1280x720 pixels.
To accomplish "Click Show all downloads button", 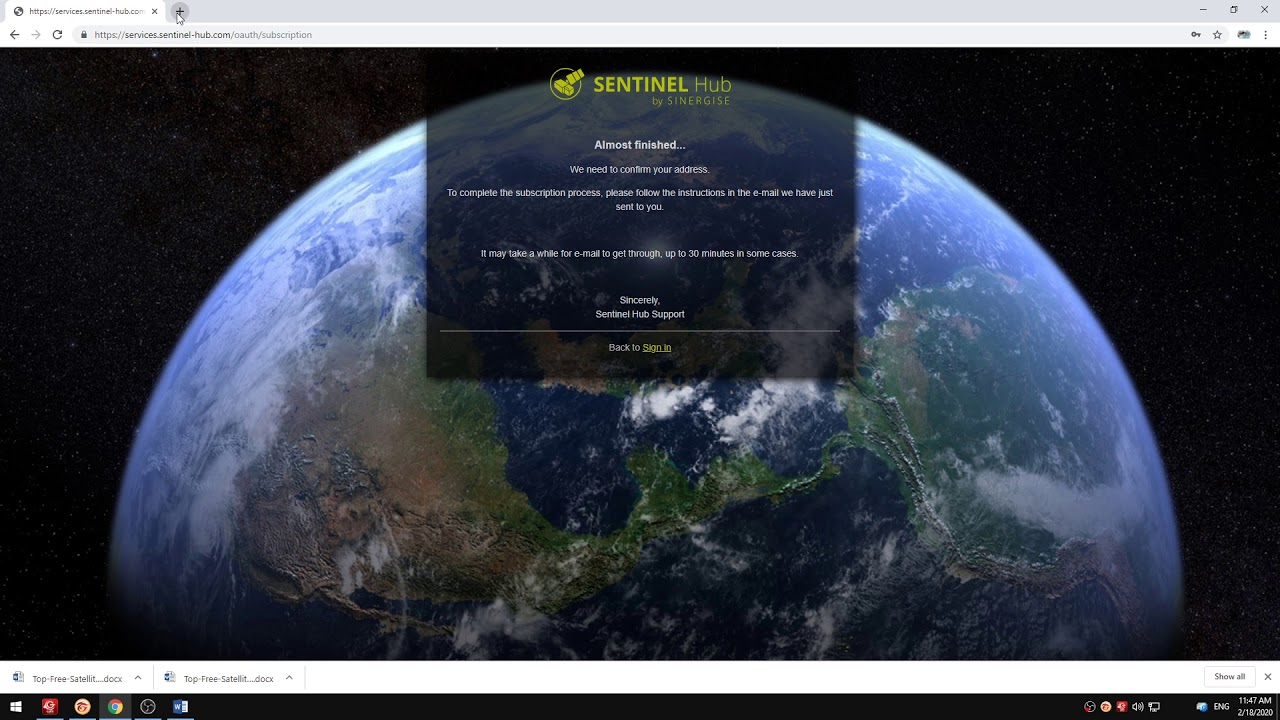I will (1230, 677).
